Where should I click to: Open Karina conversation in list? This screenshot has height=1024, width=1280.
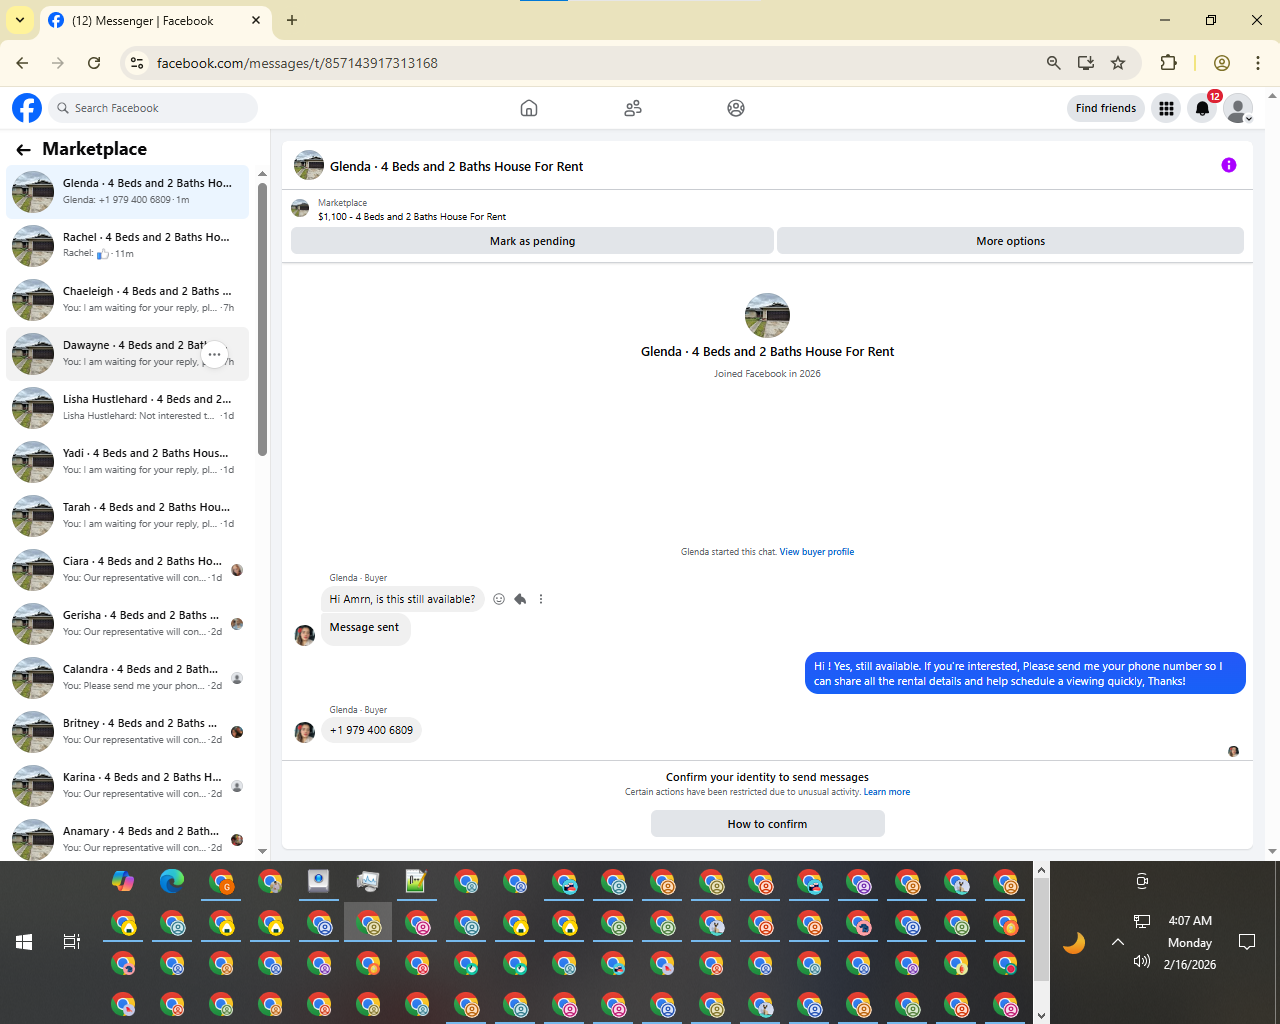(x=128, y=786)
